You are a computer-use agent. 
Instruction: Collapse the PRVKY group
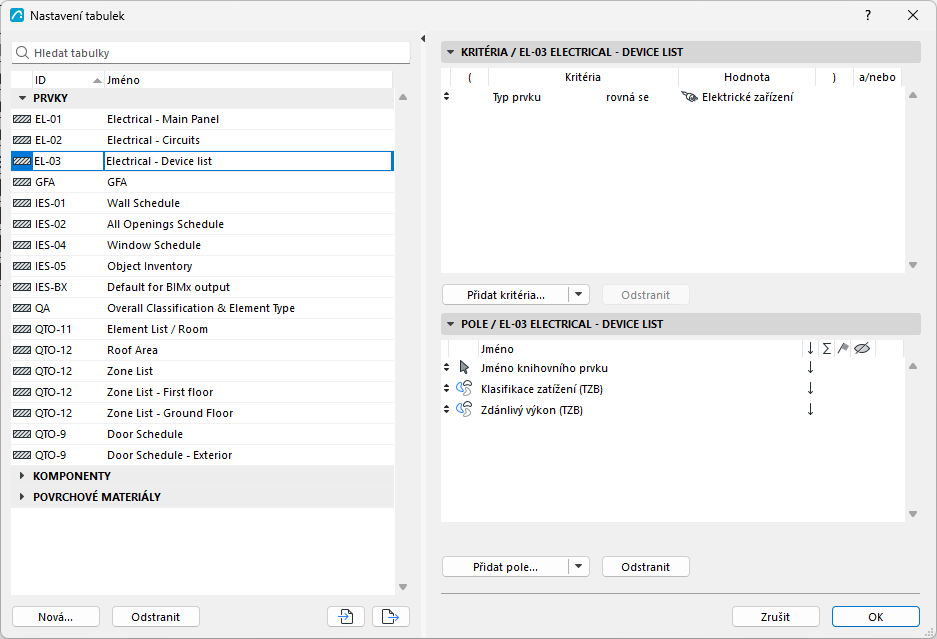click(x=23, y=98)
